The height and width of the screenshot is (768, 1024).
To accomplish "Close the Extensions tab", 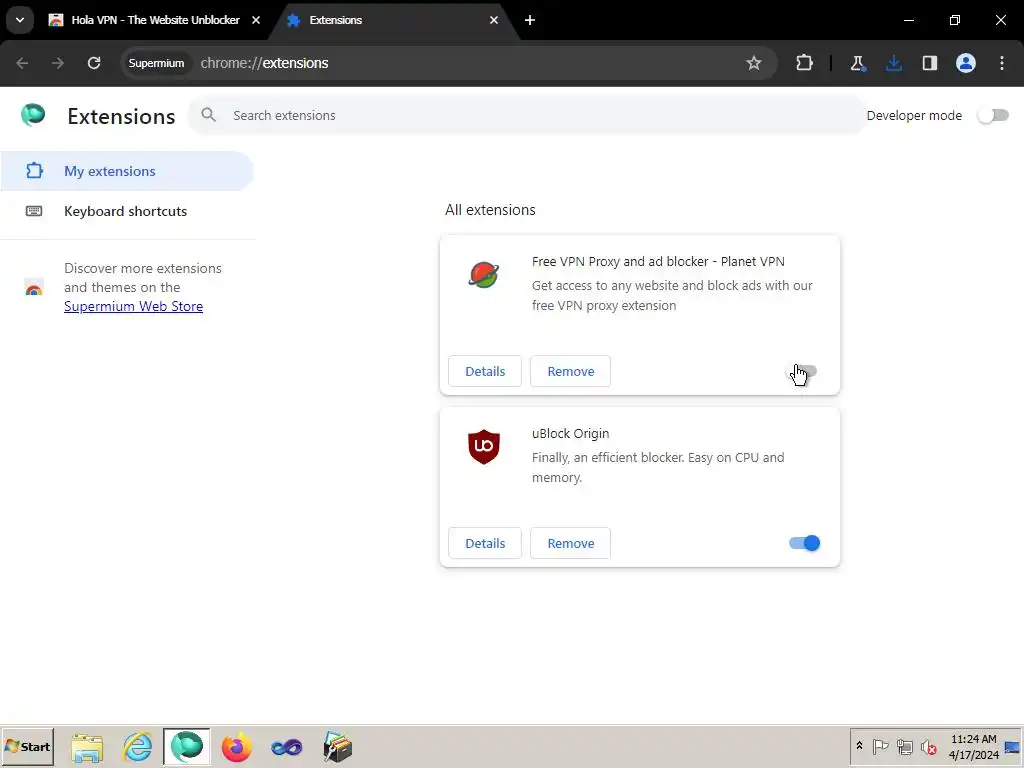I will (494, 20).
